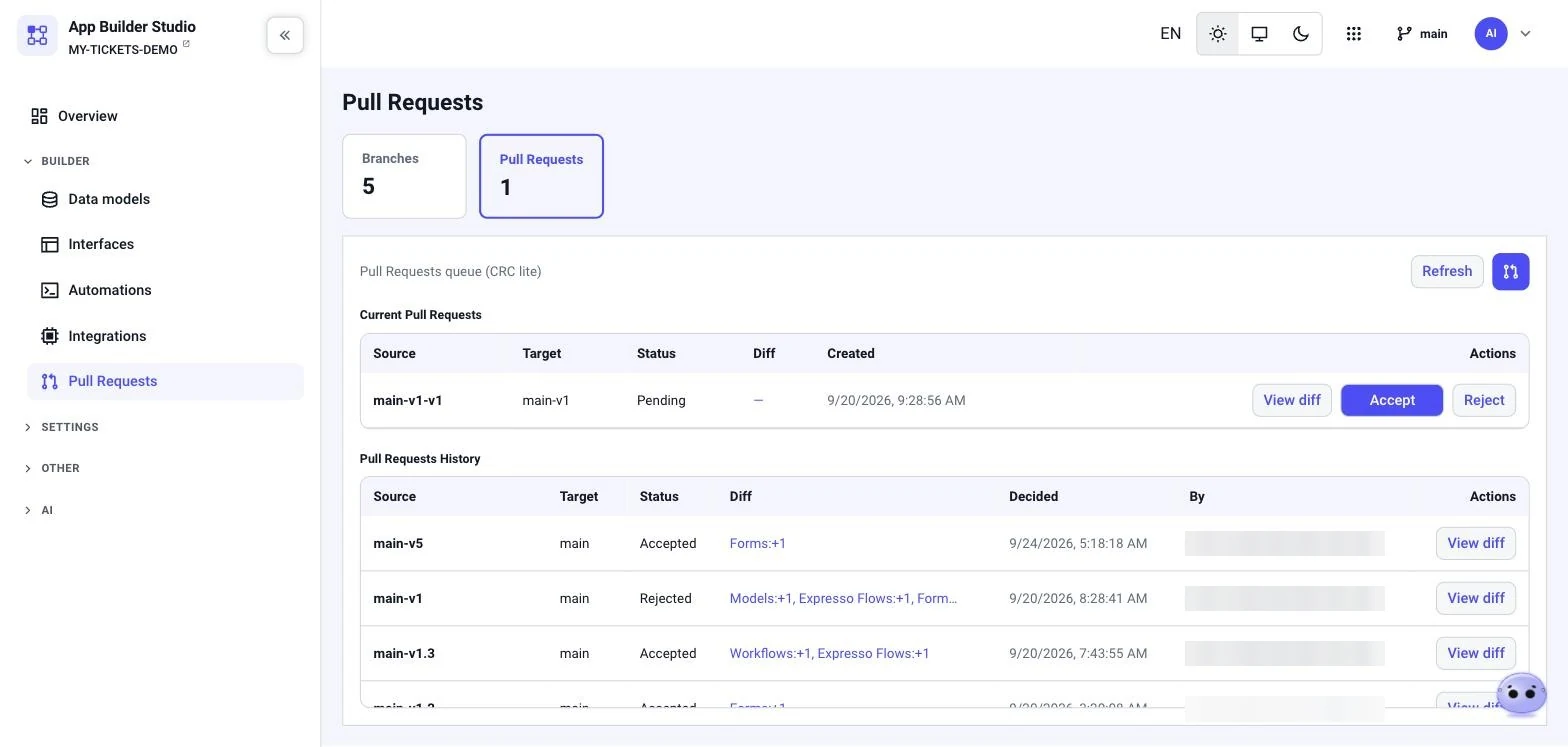Viewport: 1568px width, 747px height.
Task: Switch to system theme mode
Action: pos(1259,34)
